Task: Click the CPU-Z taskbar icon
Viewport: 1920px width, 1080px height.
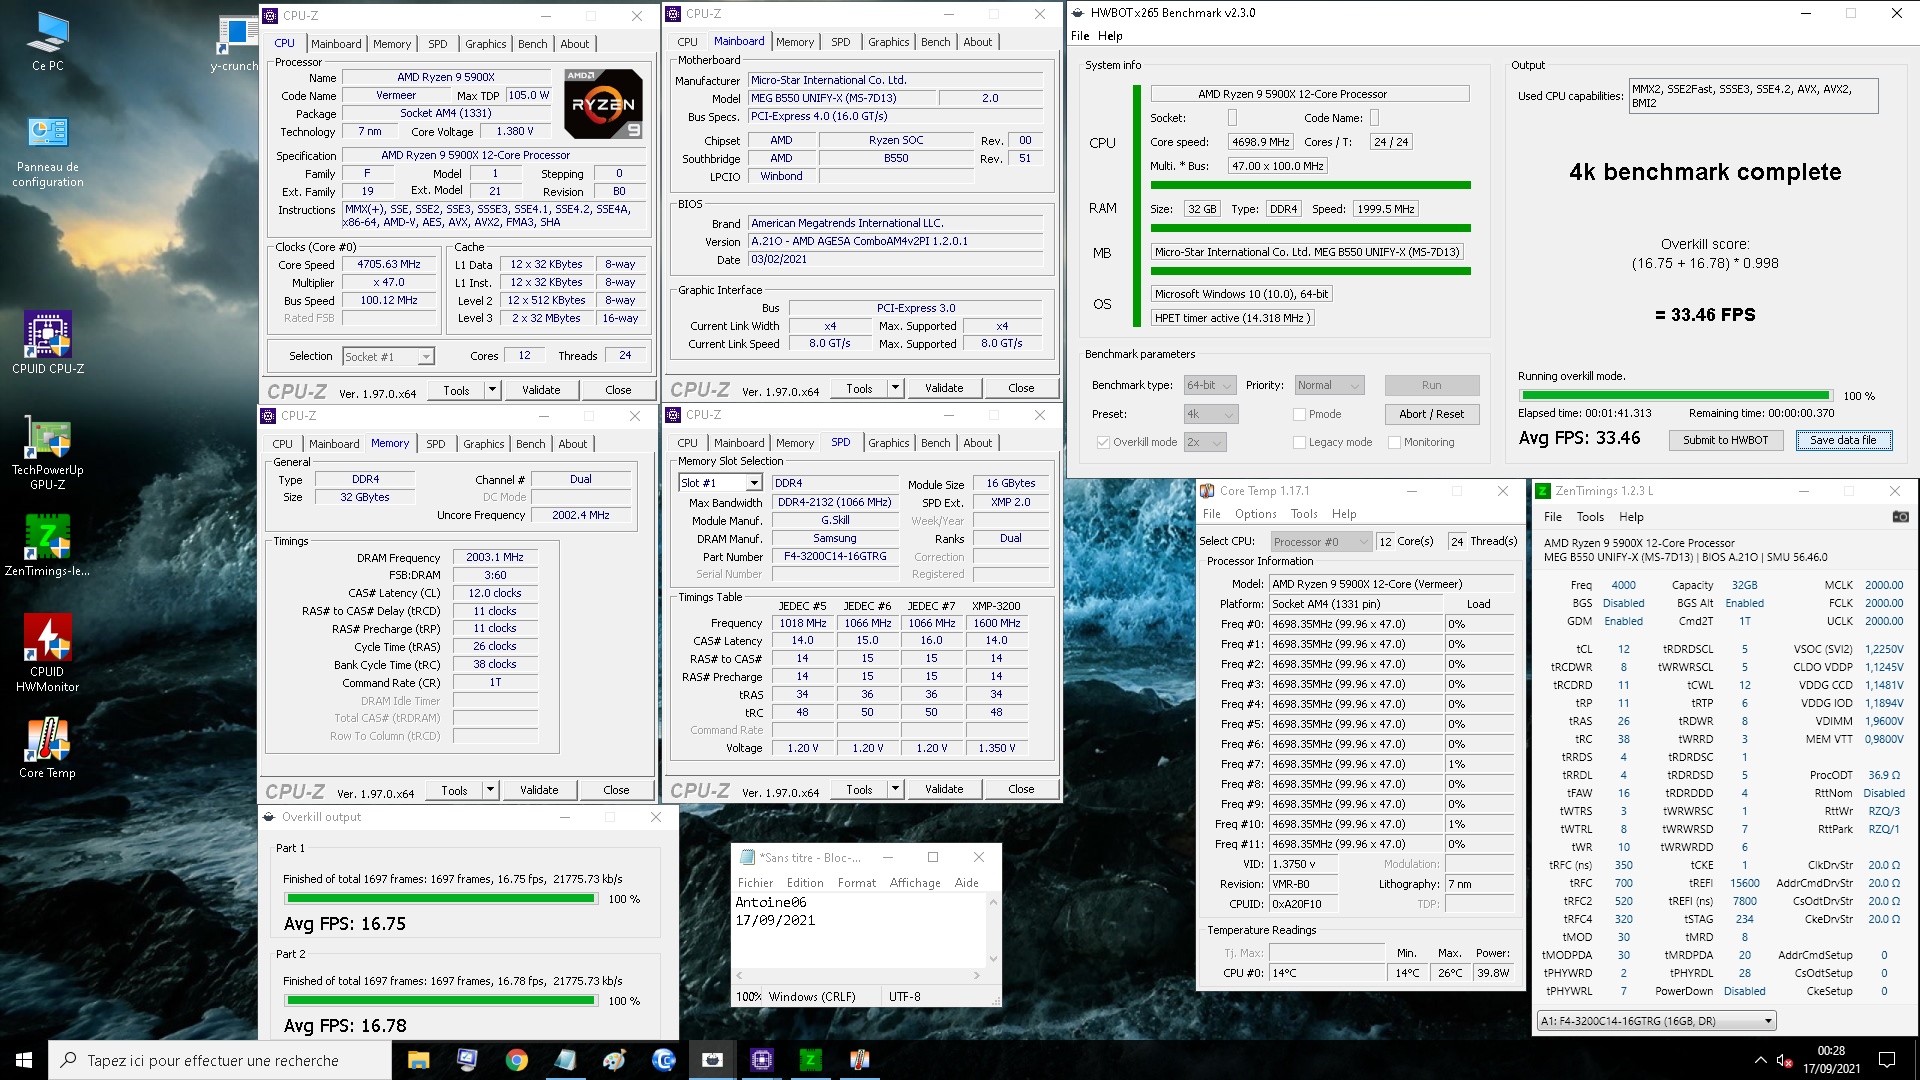Action: [761, 1060]
